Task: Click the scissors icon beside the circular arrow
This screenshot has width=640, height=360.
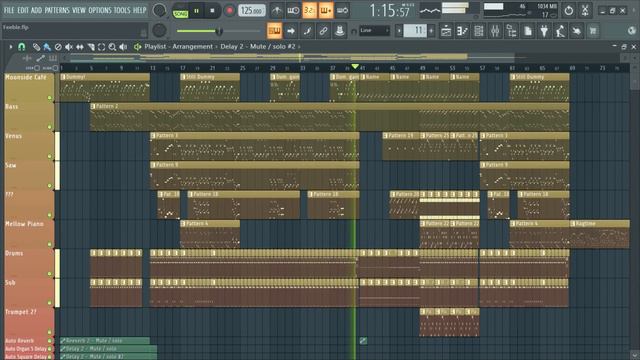Action: point(585,10)
